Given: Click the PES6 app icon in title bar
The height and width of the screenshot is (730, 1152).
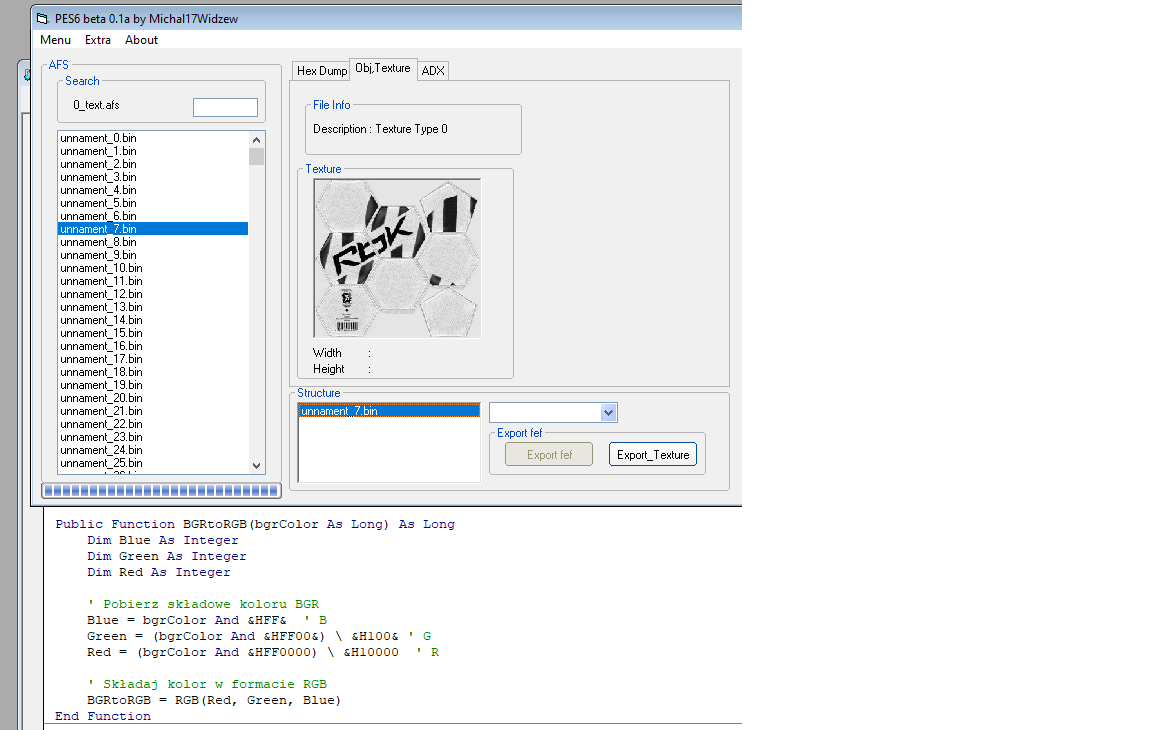Looking at the screenshot, I should point(43,18).
